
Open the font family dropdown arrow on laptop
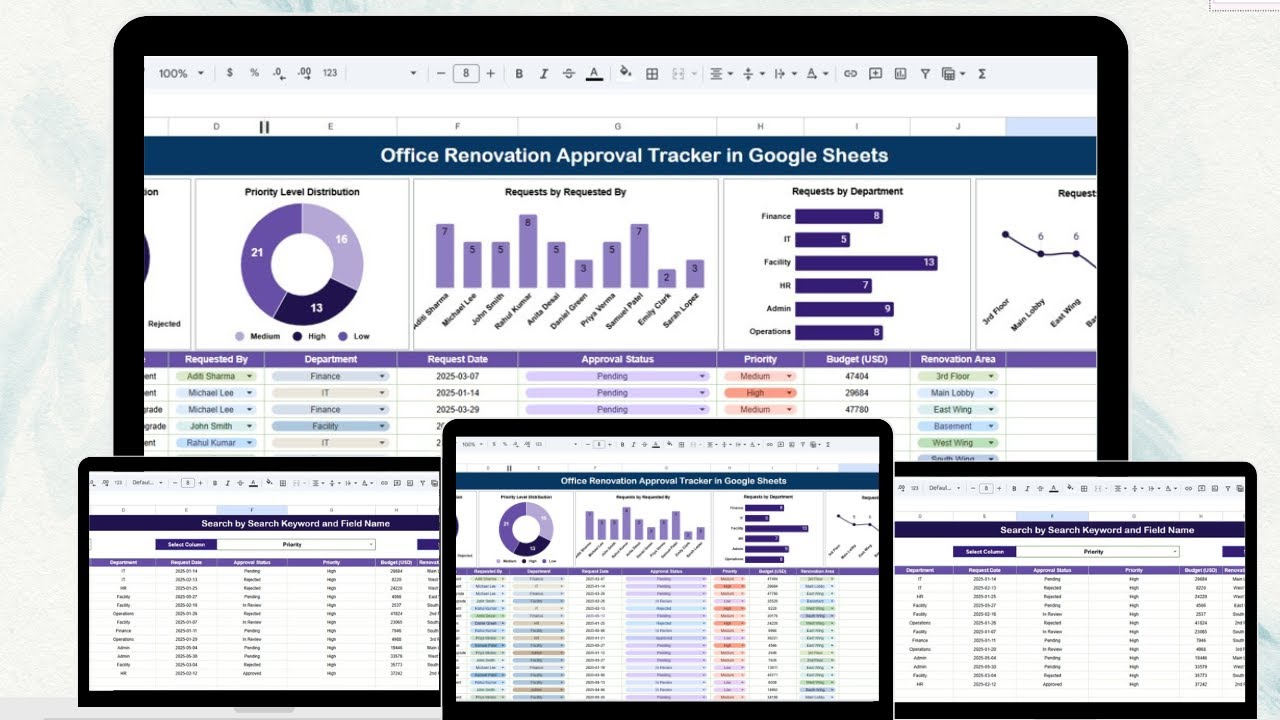(413, 73)
